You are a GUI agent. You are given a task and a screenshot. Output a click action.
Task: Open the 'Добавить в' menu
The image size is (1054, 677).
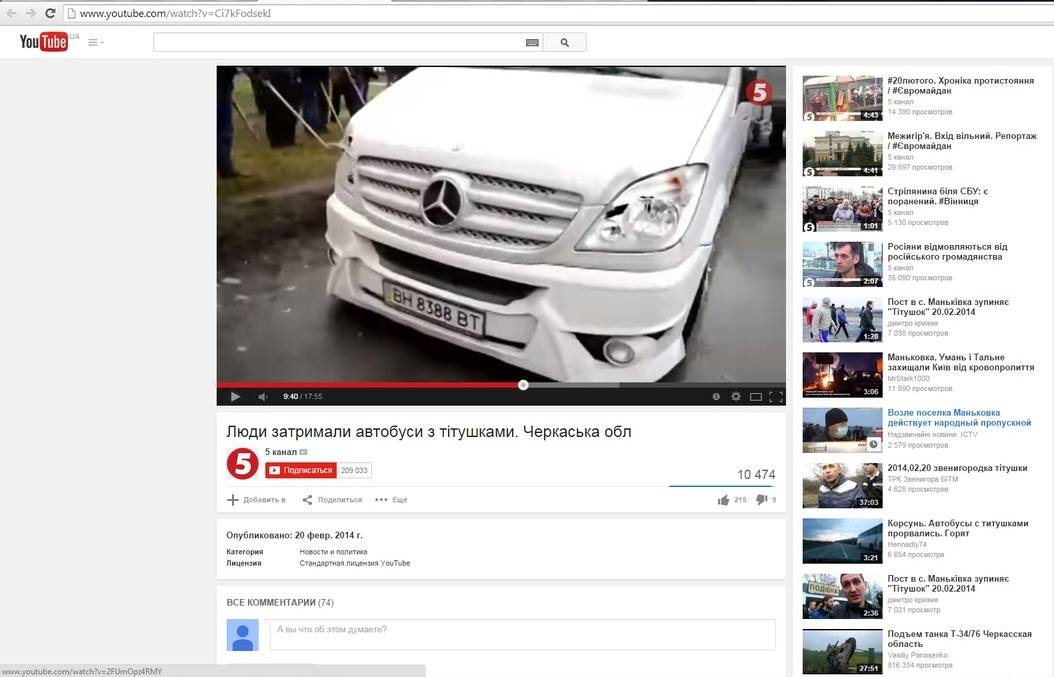(256, 500)
